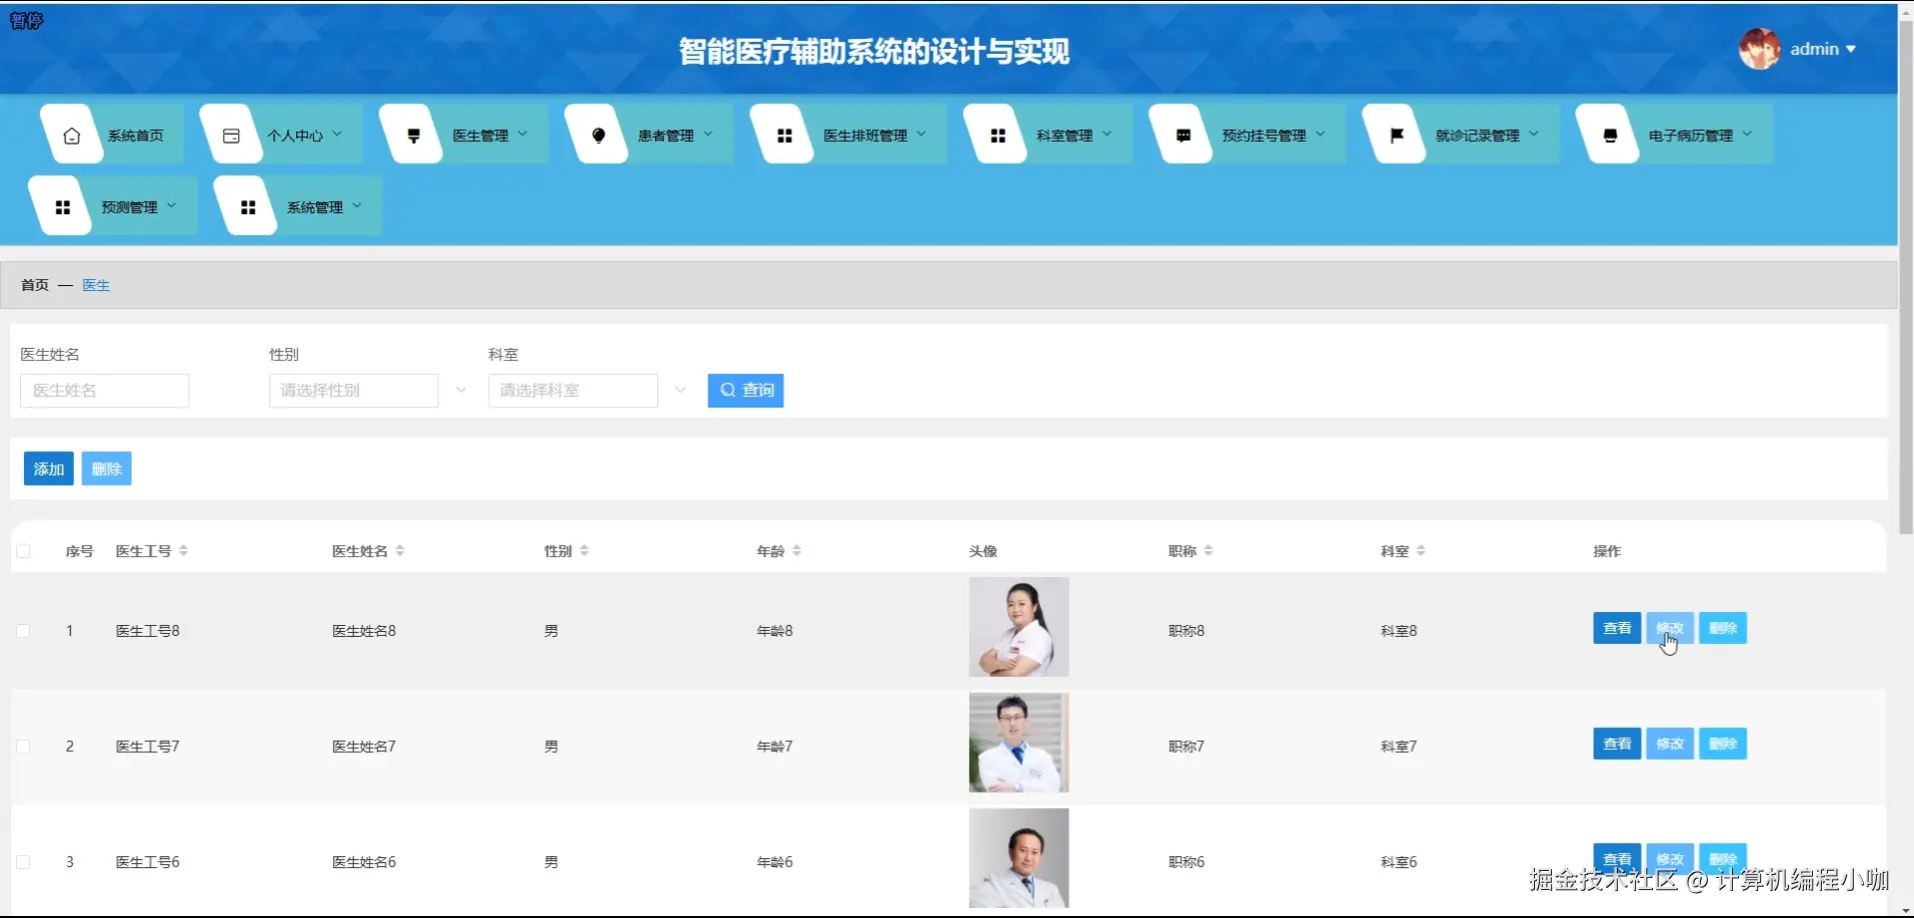Click the bulb icon beside 患者管理
This screenshot has width=1914, height=918.
pyautogui.click(x=598, y=136)
